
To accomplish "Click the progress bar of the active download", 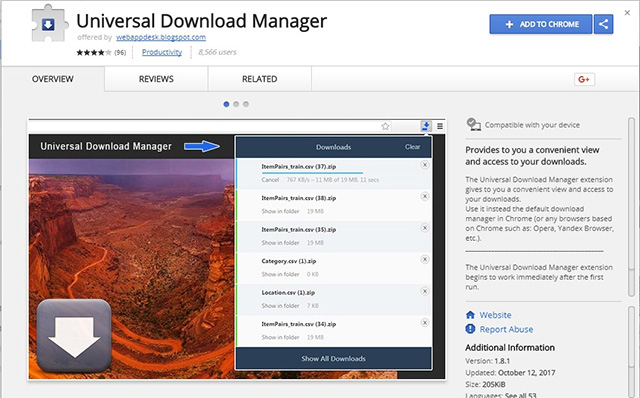I will coord(312,173).
